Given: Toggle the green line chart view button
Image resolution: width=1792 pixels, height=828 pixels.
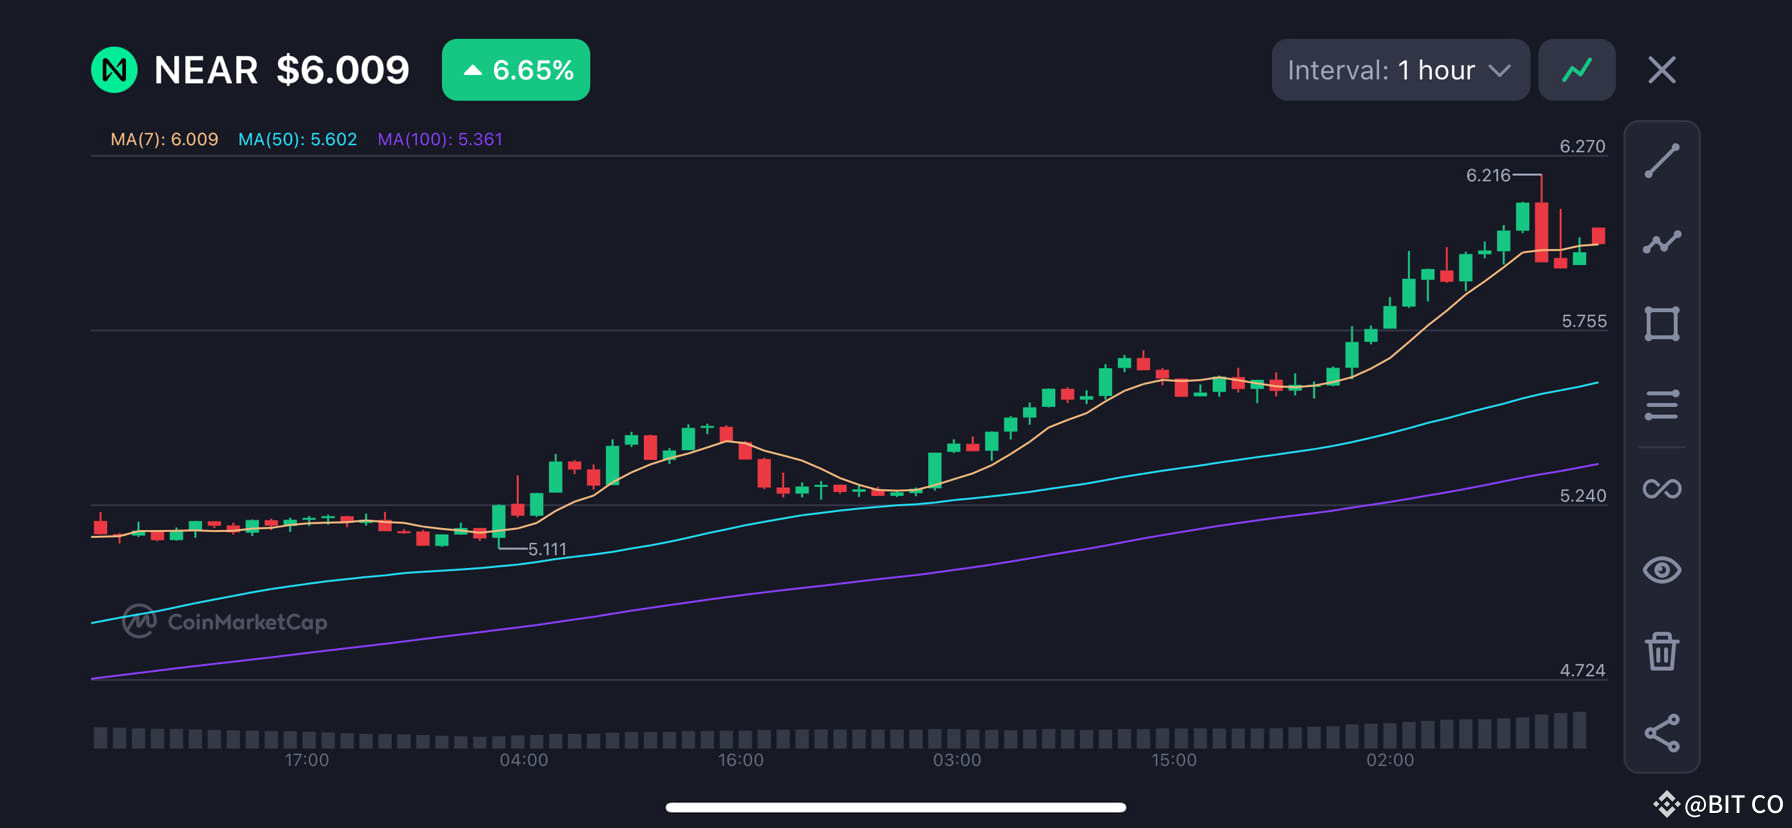Looking at the screenshot, I should [1576, 69].
